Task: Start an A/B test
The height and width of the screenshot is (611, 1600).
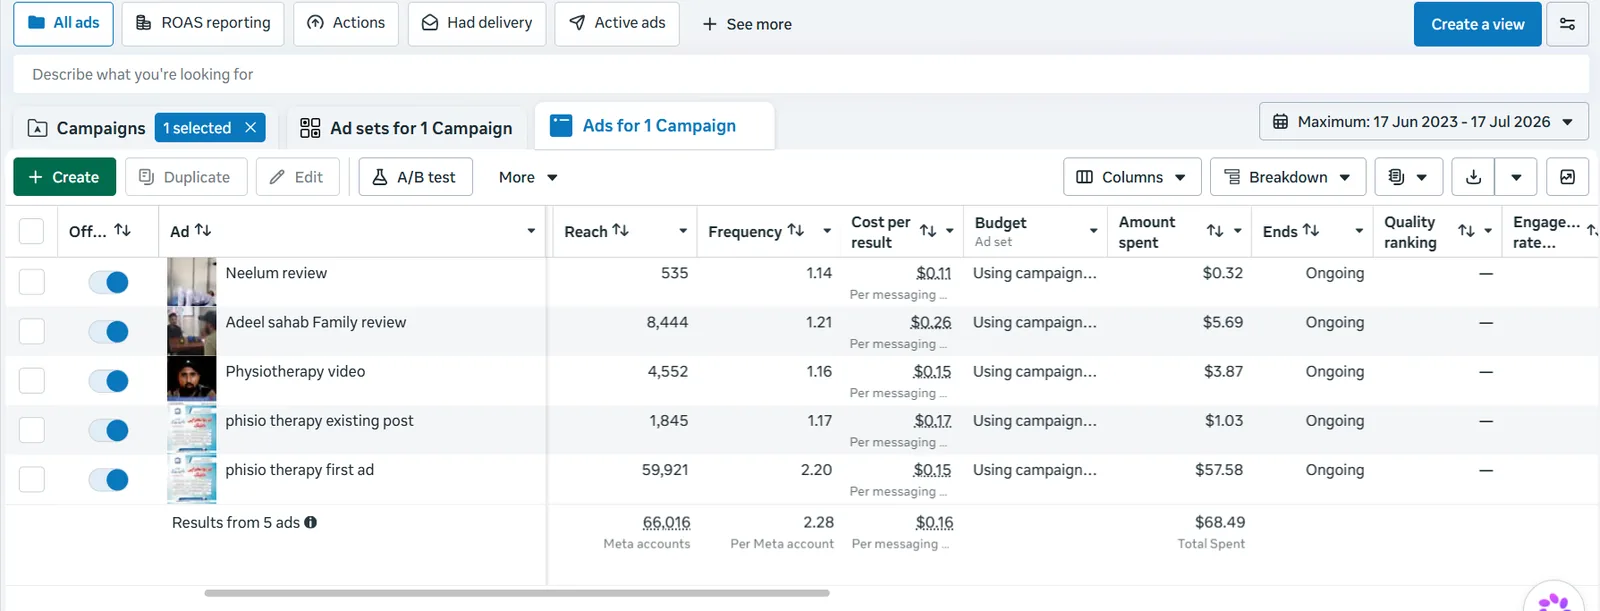Action: tap(414, 177)
